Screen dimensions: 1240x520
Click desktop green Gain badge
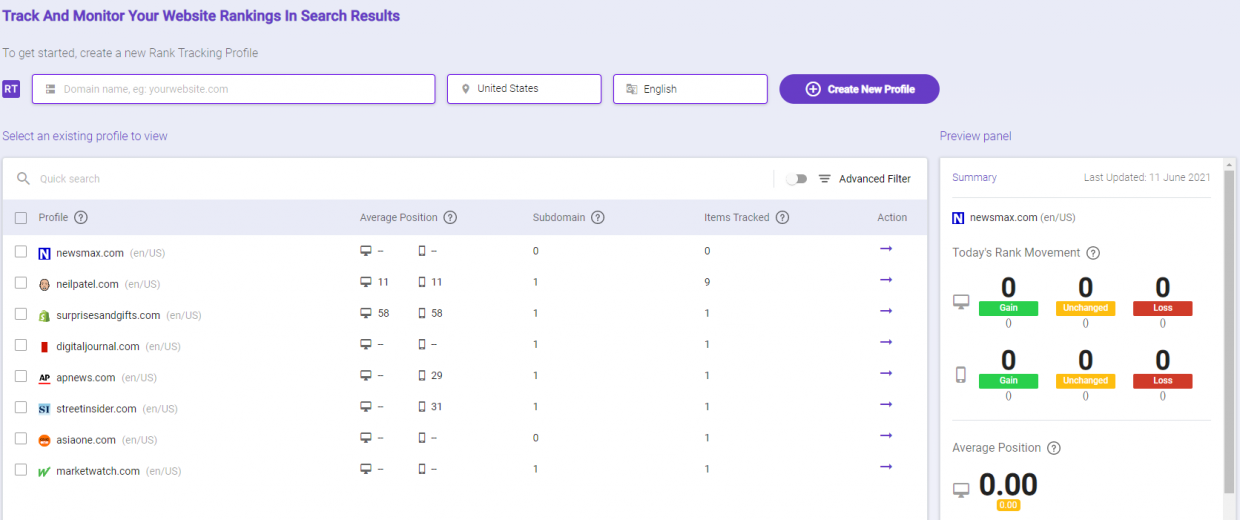pos(1008,308)
